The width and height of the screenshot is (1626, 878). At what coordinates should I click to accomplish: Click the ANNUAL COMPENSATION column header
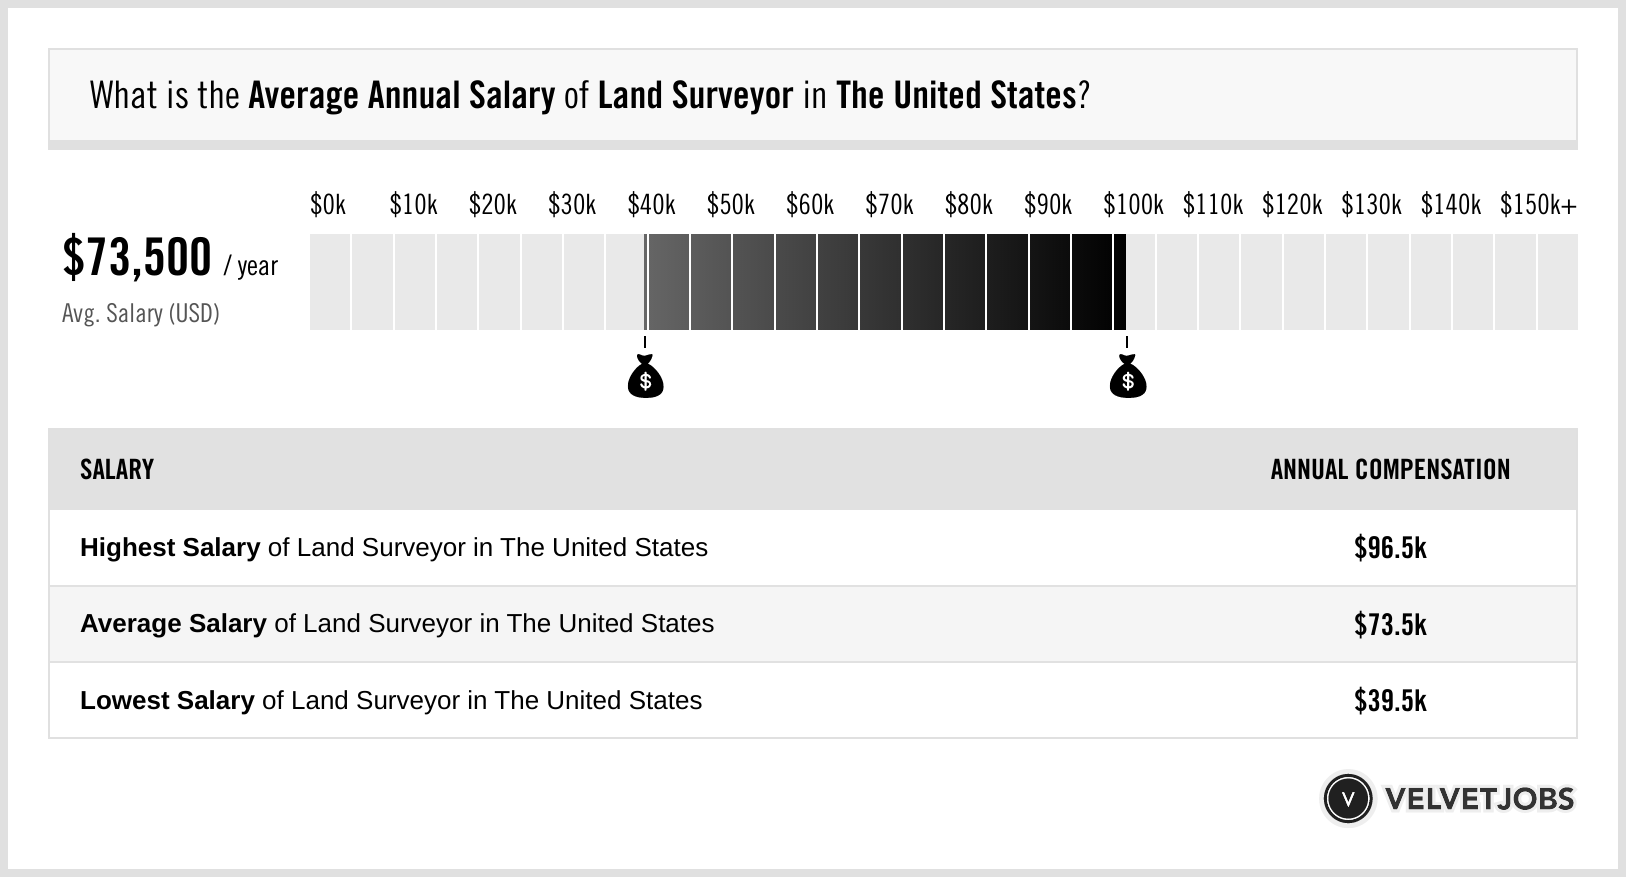tap(1390, 470)
